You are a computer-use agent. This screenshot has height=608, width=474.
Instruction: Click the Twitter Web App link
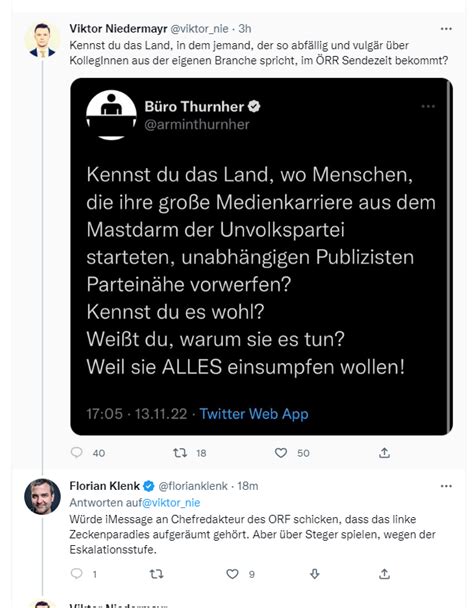tap(254, 414)
